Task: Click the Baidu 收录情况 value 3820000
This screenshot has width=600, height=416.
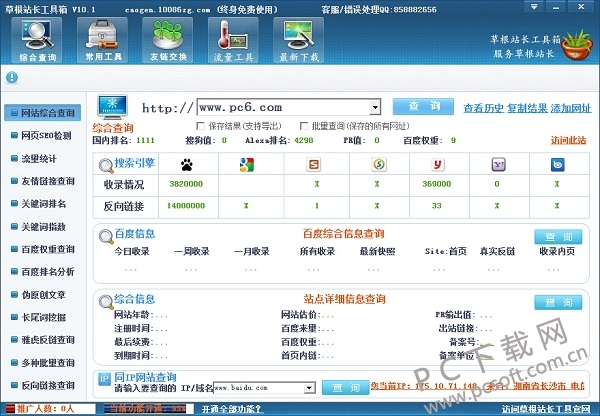Action: 186,184
